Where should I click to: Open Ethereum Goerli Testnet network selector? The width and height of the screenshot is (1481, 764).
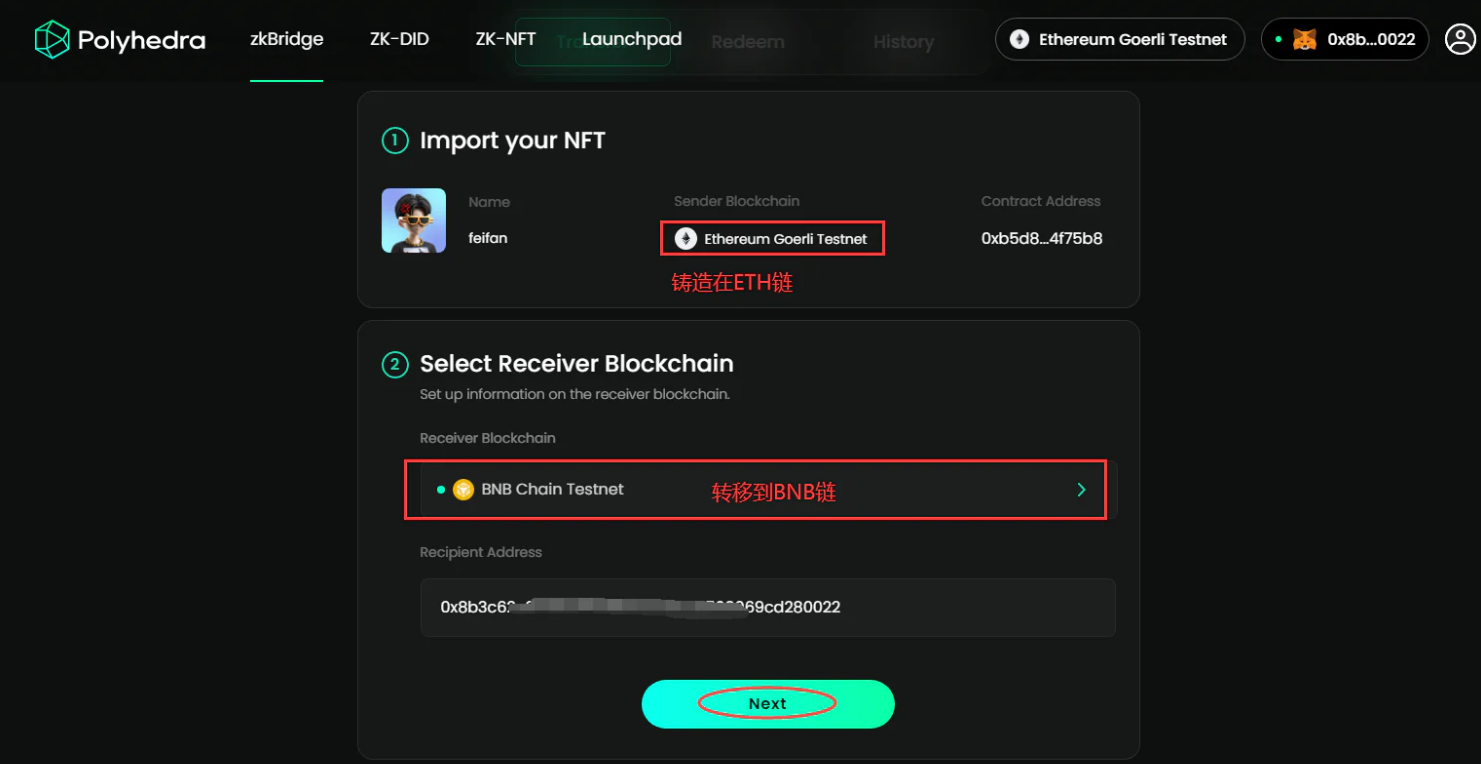click(1120, 40)
